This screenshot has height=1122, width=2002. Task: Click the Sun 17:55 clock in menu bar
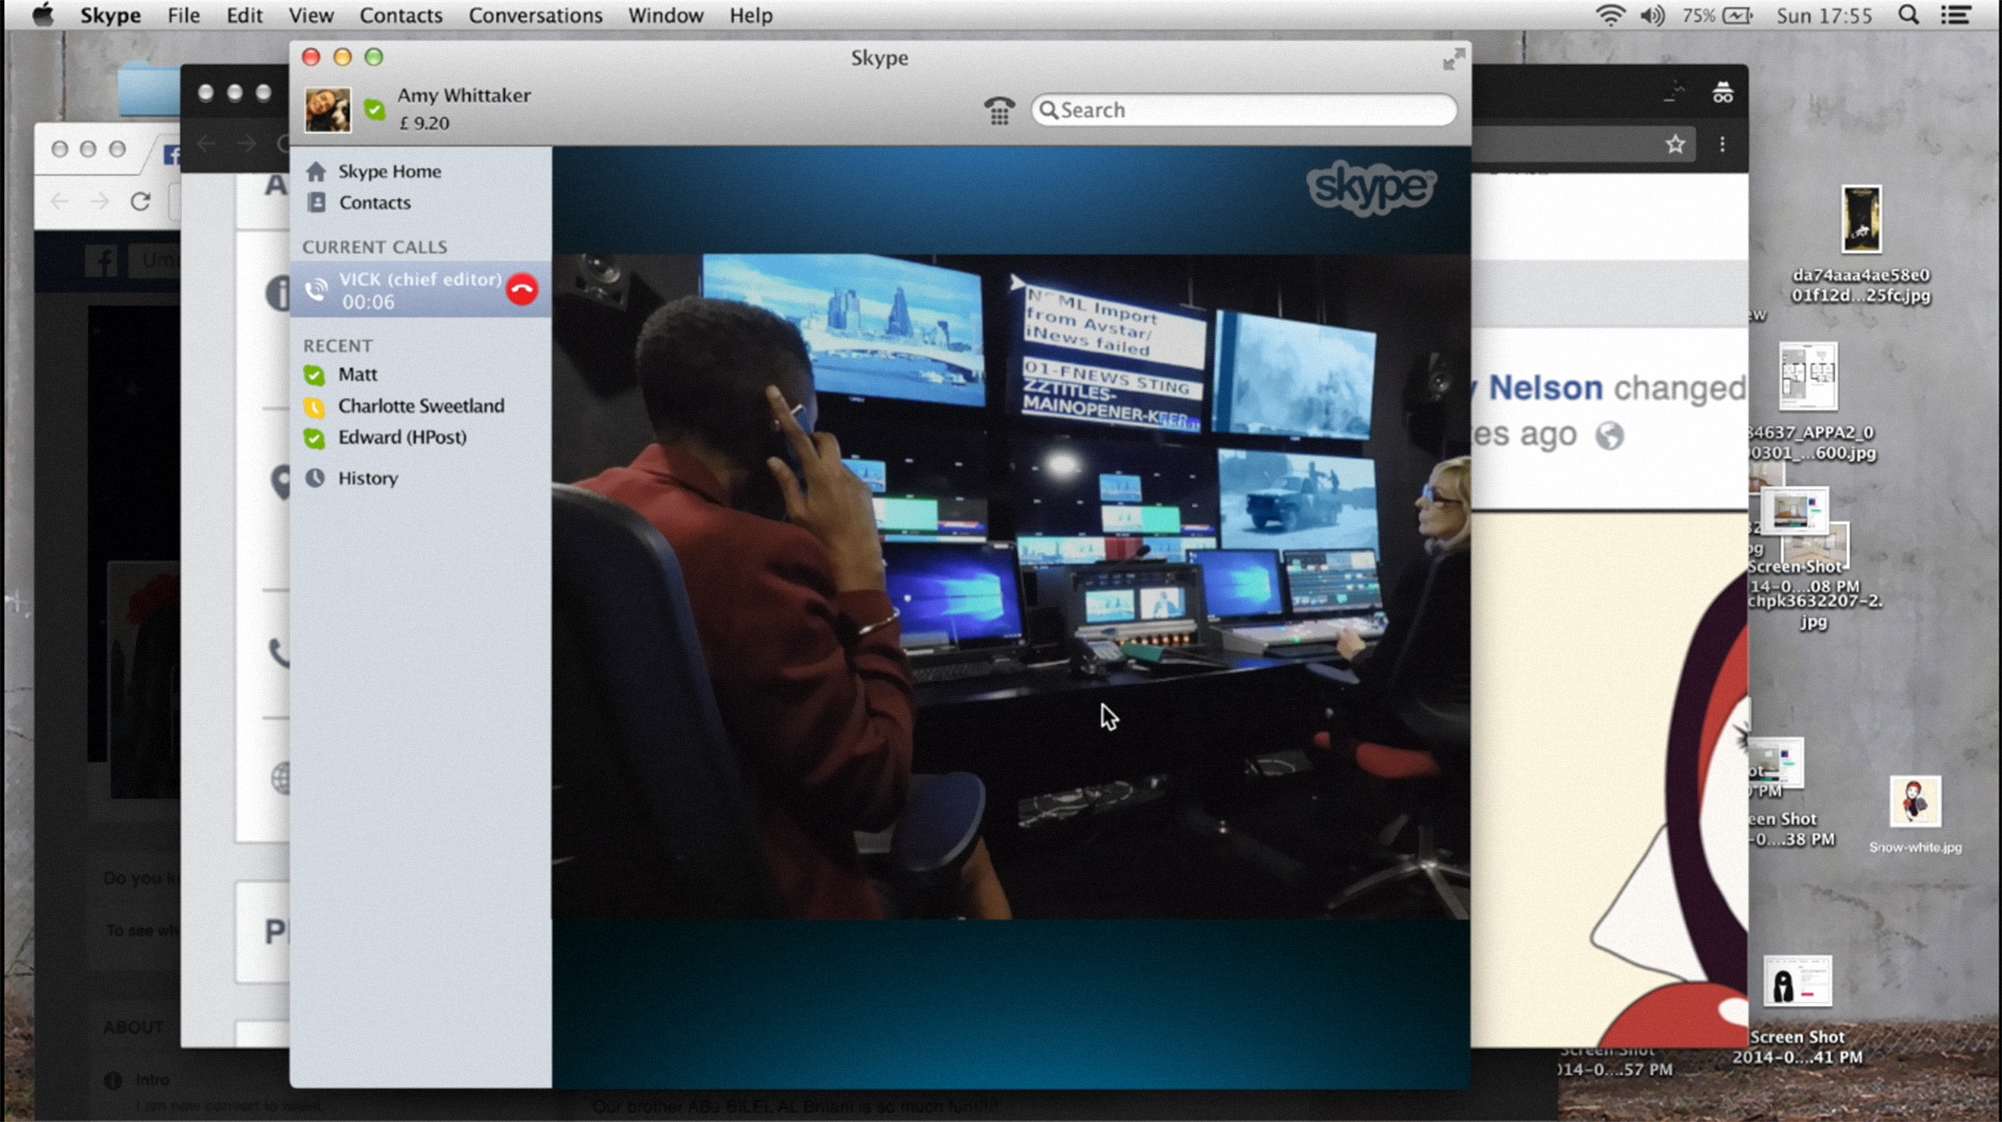[1824, 15]
